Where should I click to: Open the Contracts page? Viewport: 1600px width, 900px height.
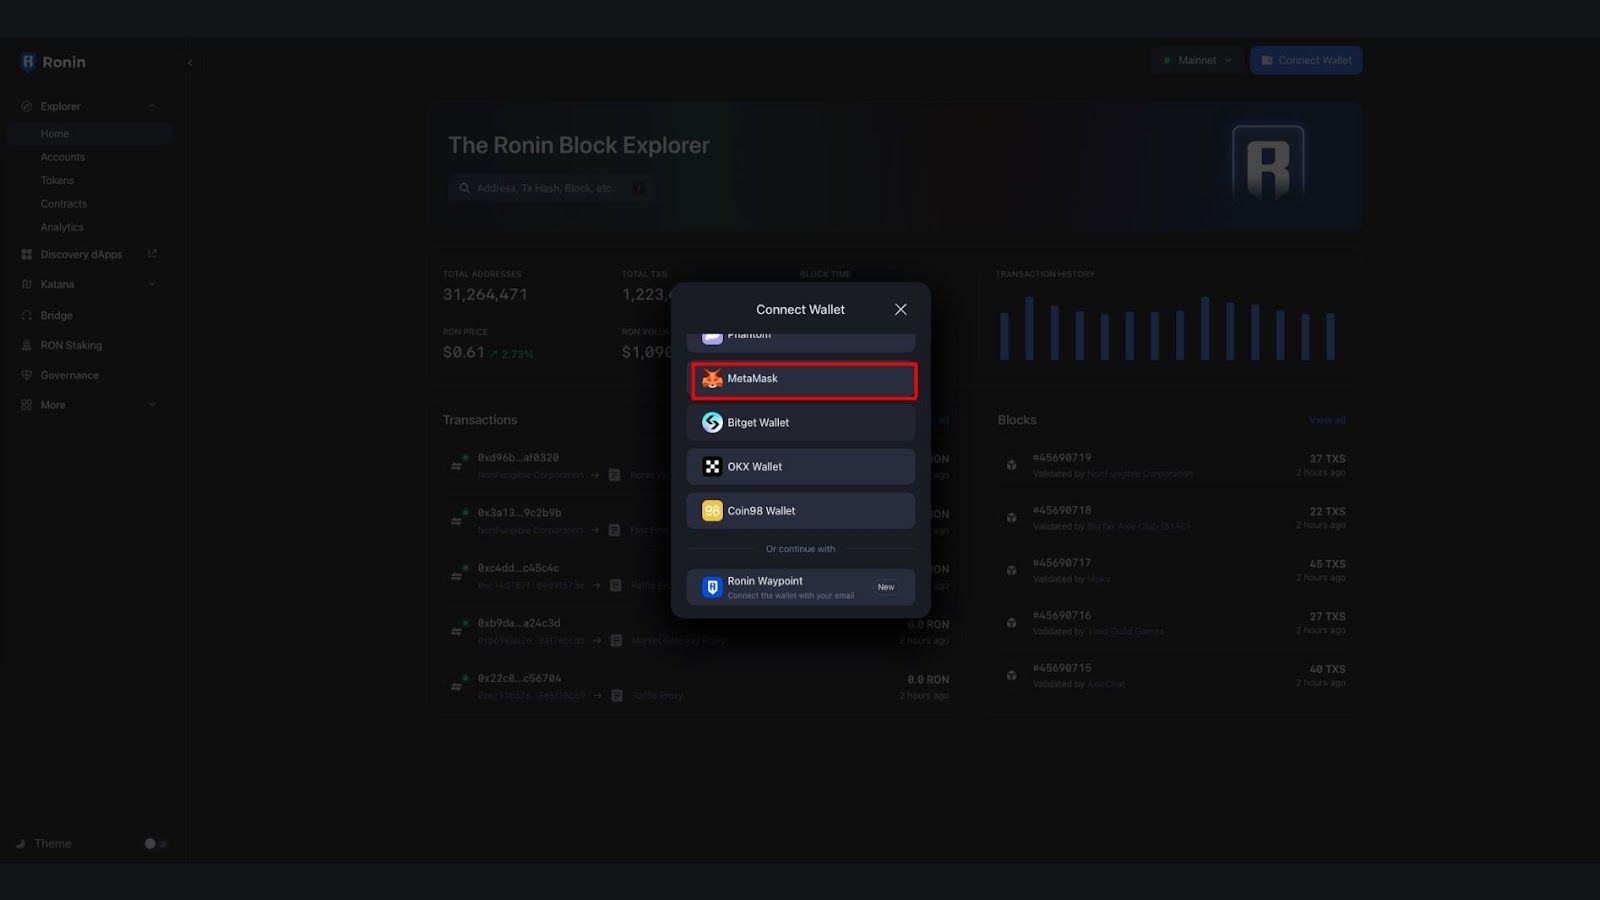(64, 204)
